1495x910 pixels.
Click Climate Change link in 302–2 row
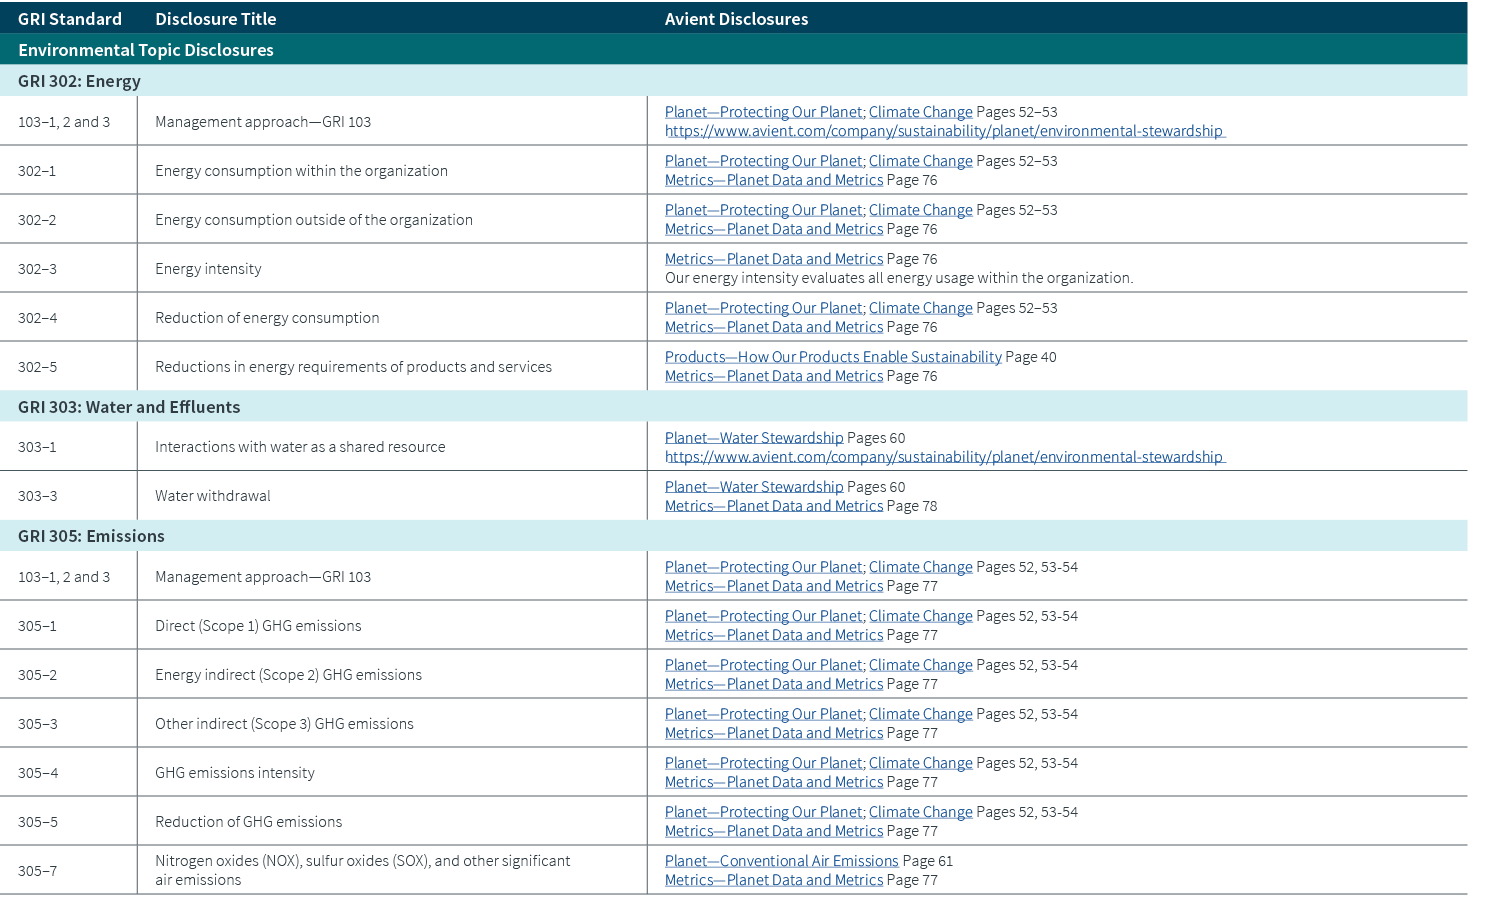pyautogui.click(x=920, y=210)
